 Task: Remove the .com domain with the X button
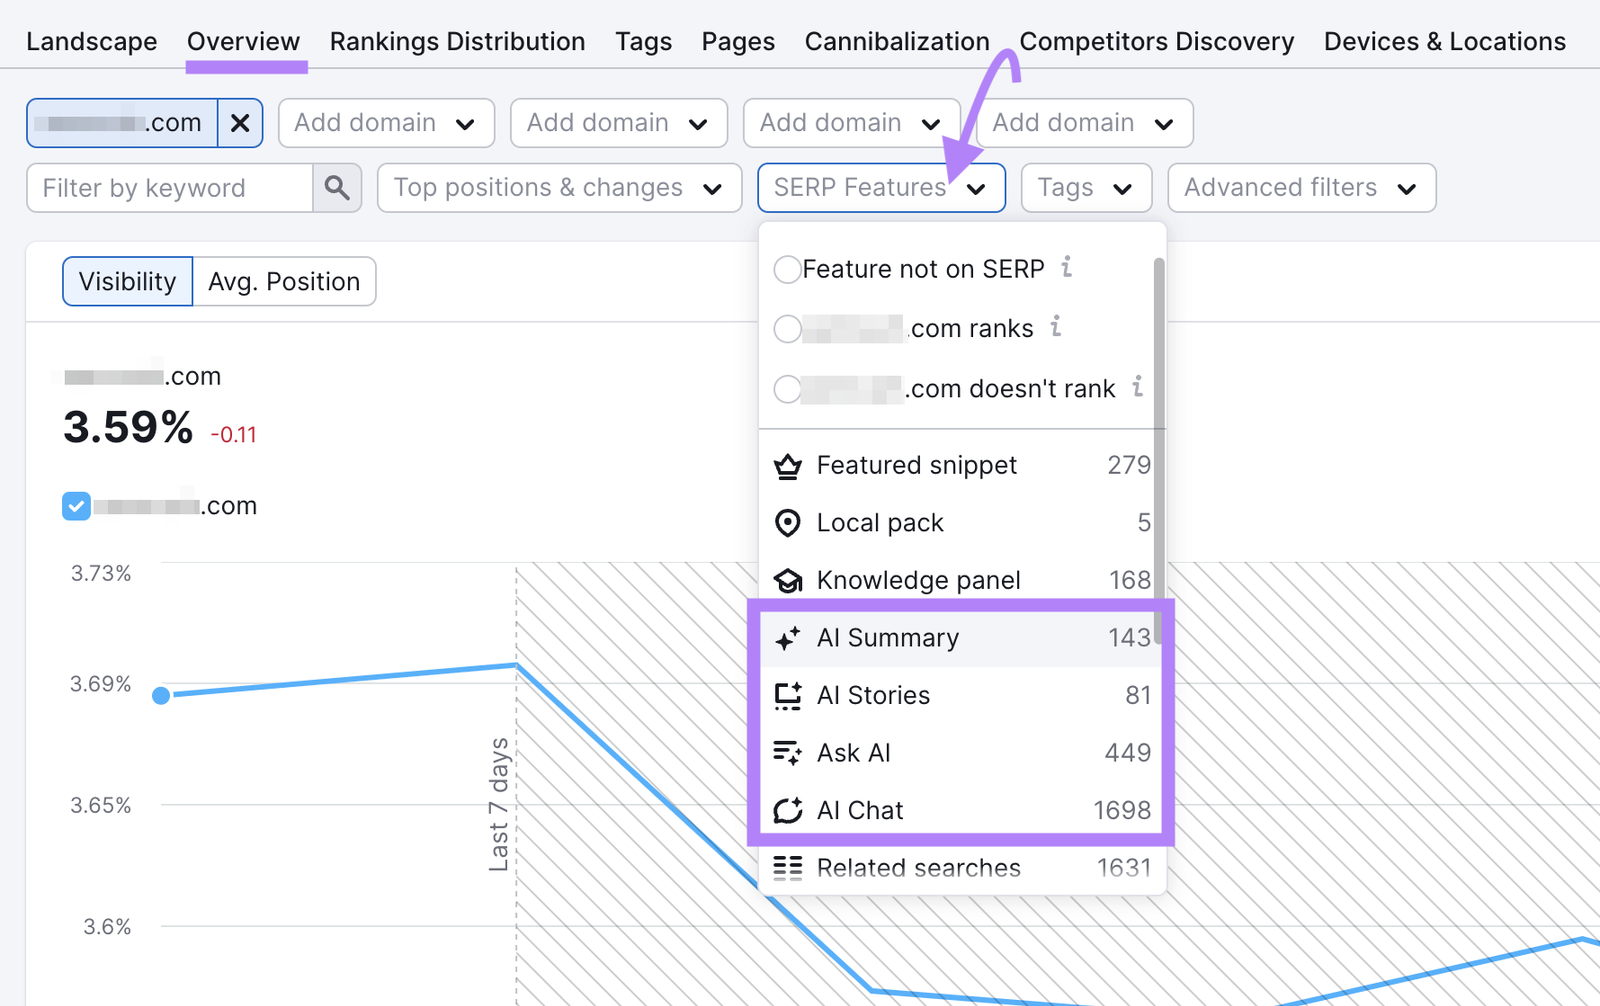239,122
